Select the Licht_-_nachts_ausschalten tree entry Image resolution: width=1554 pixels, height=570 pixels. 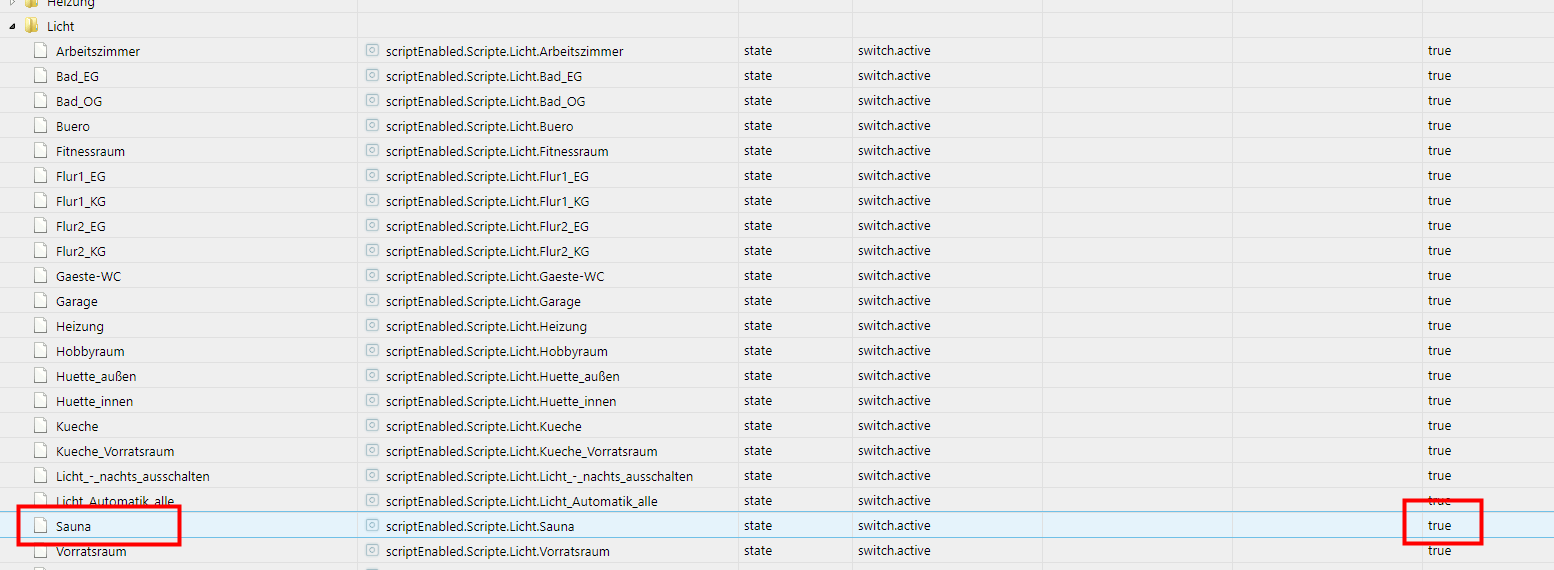(x=133, y=476)
